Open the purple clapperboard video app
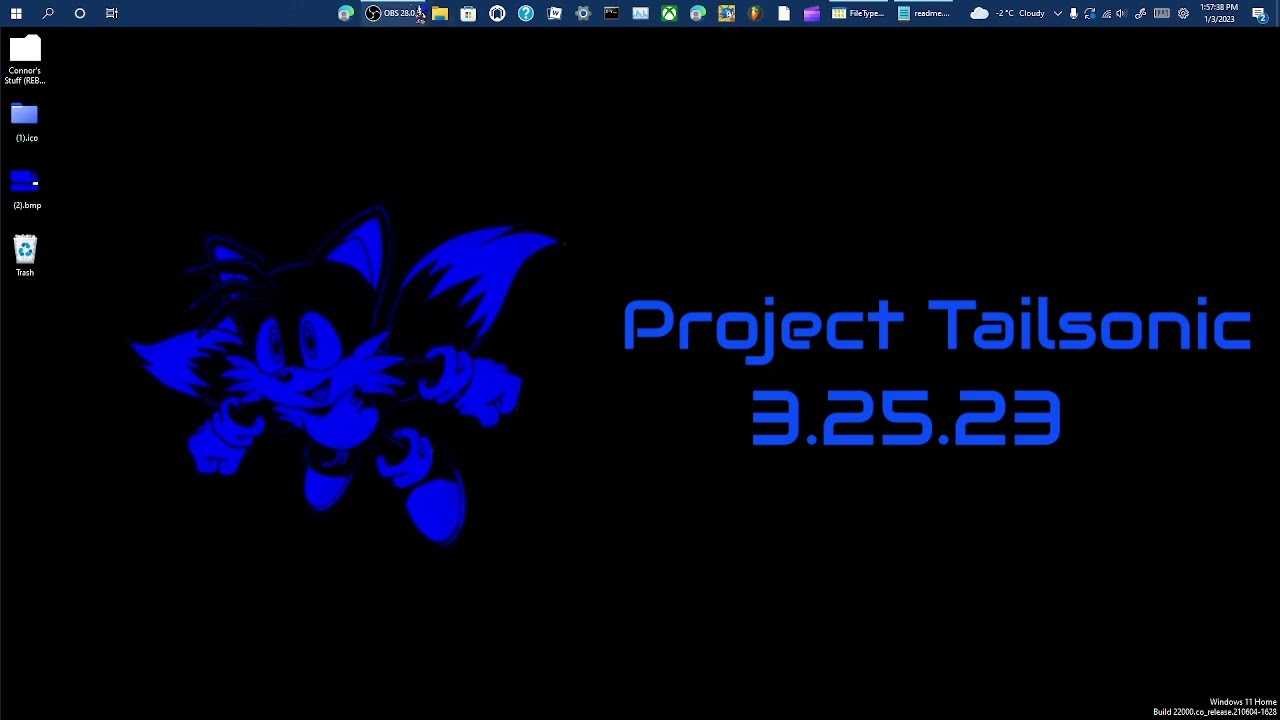This screenshot has width=1280, height=720. point(812,13)
